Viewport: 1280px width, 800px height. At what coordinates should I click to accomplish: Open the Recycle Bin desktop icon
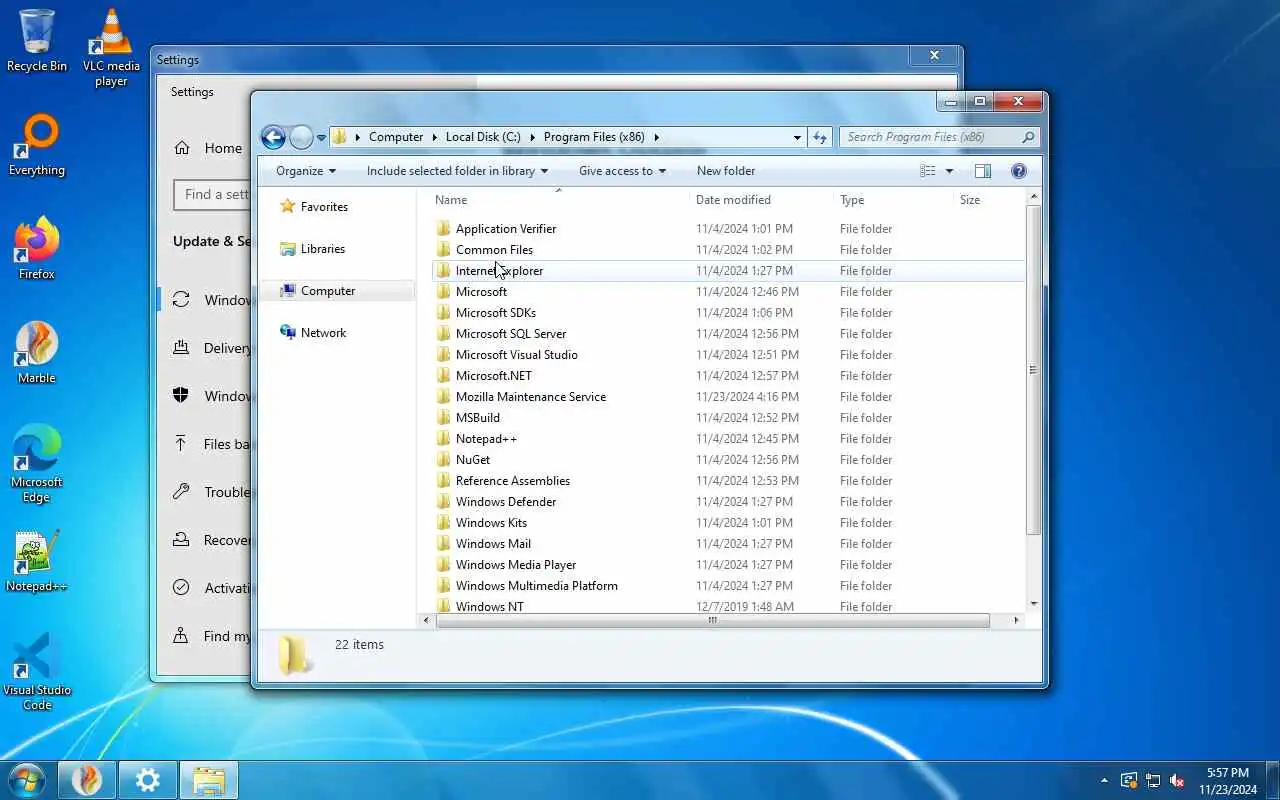[37, 40]
